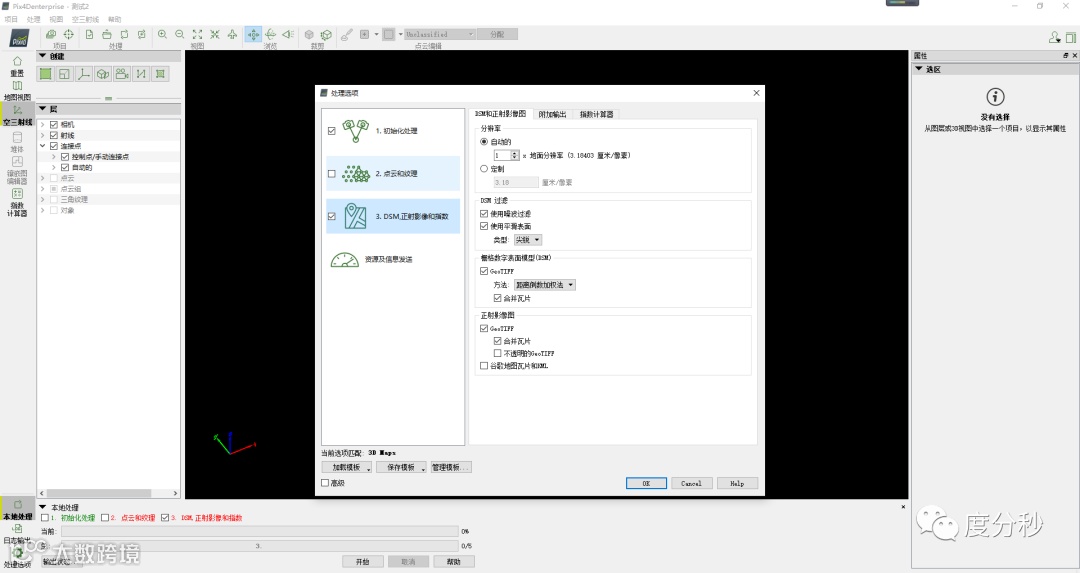The width and height of the screenshot is (1080, 573).
Task: Switch to the 附加输出 tab
Action: pos(552,114)
